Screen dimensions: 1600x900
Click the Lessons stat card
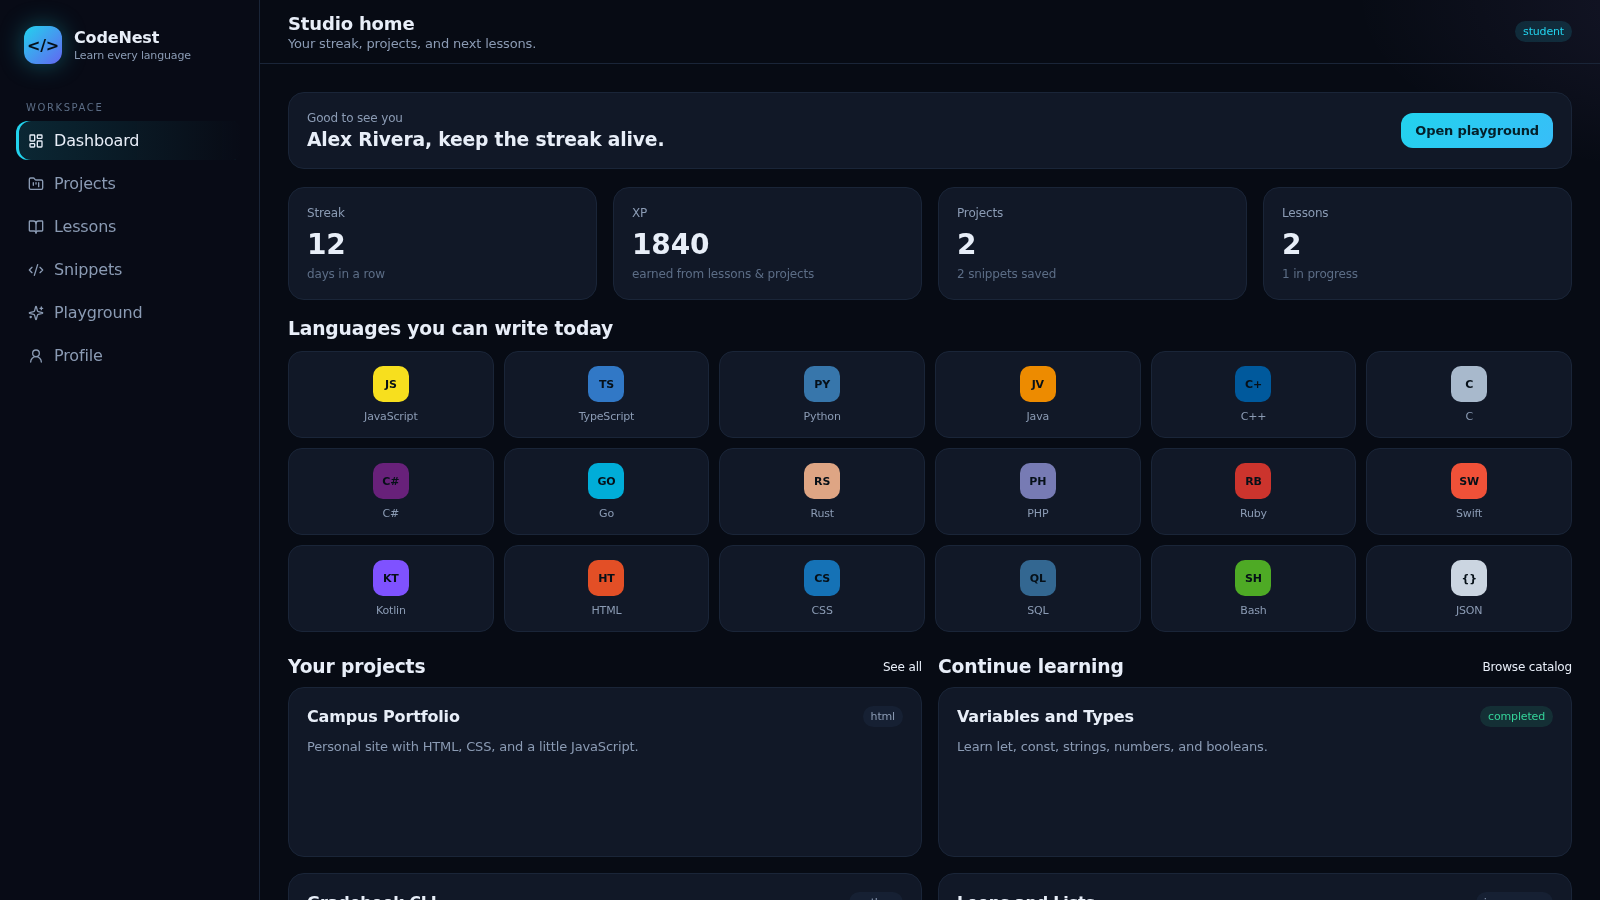1417,244
